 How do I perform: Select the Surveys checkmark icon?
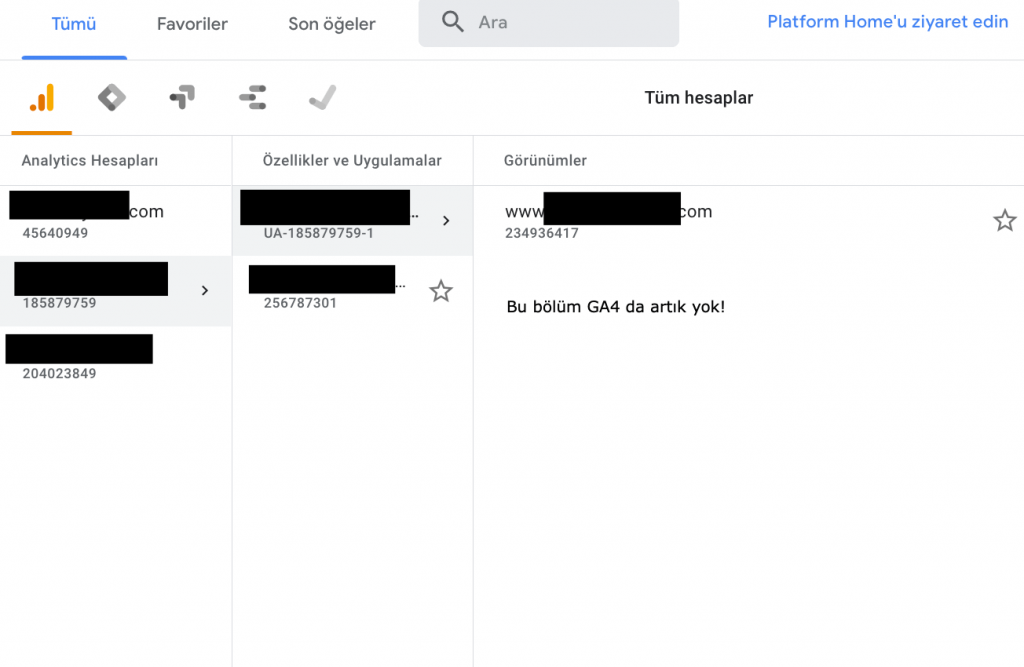(322, 98)
